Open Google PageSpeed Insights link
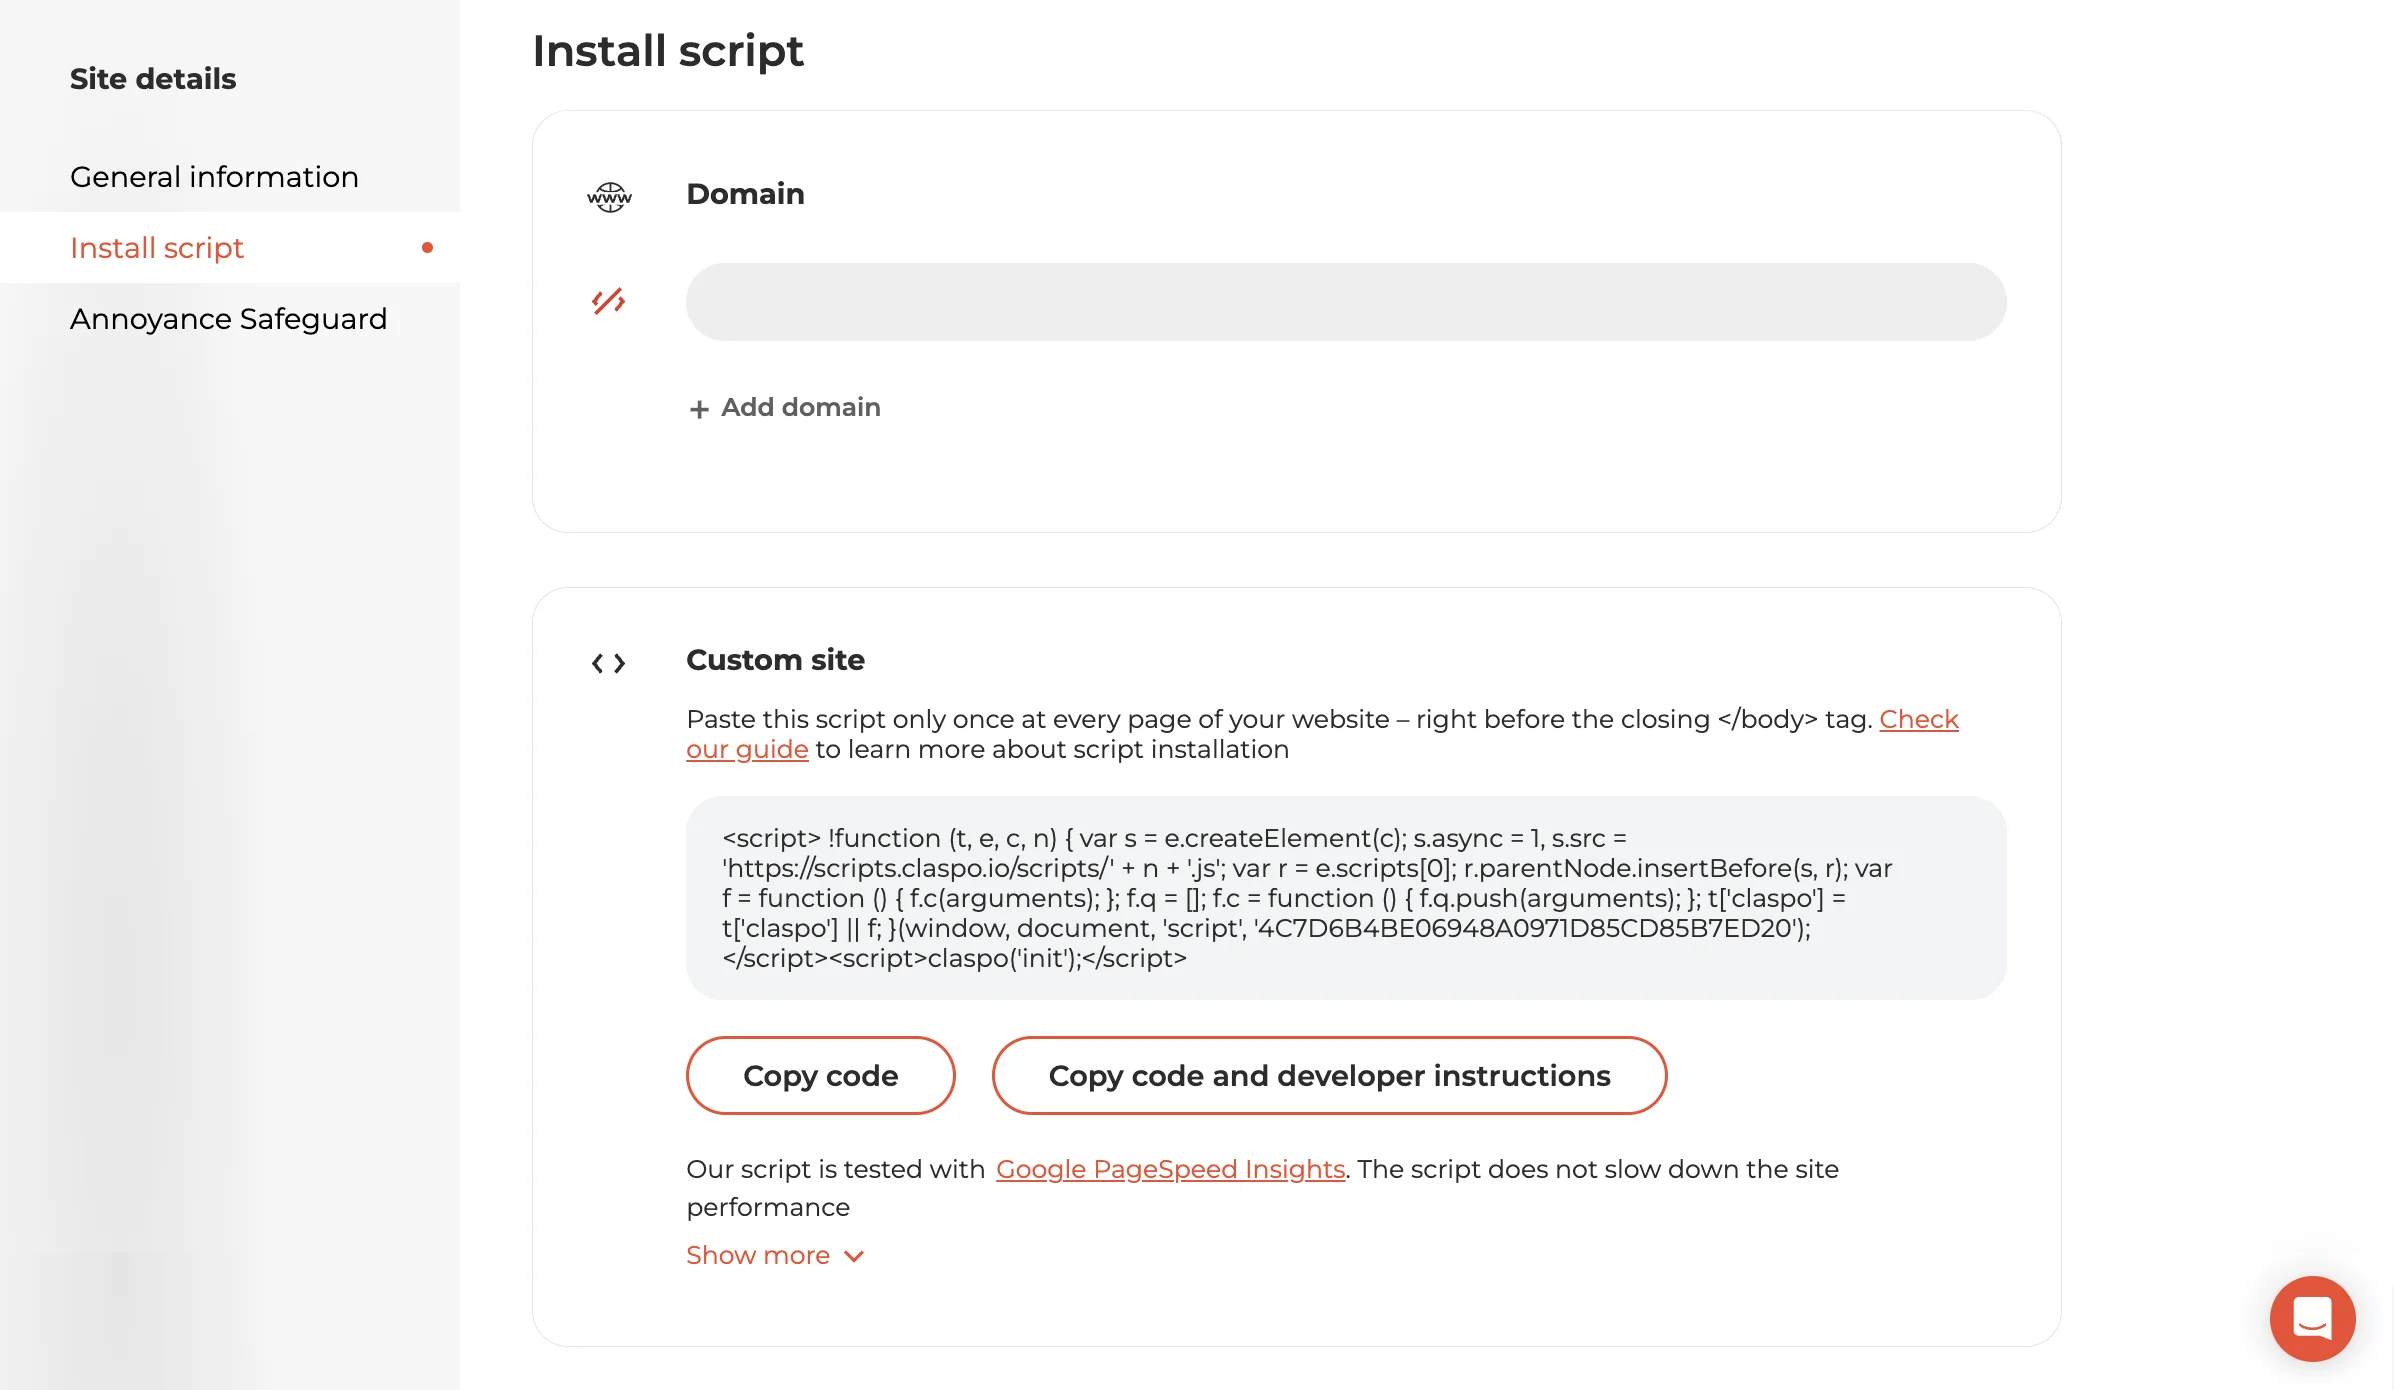The width and height of the screenshot is (2394, 1390). click(x=1170, y=1169)
